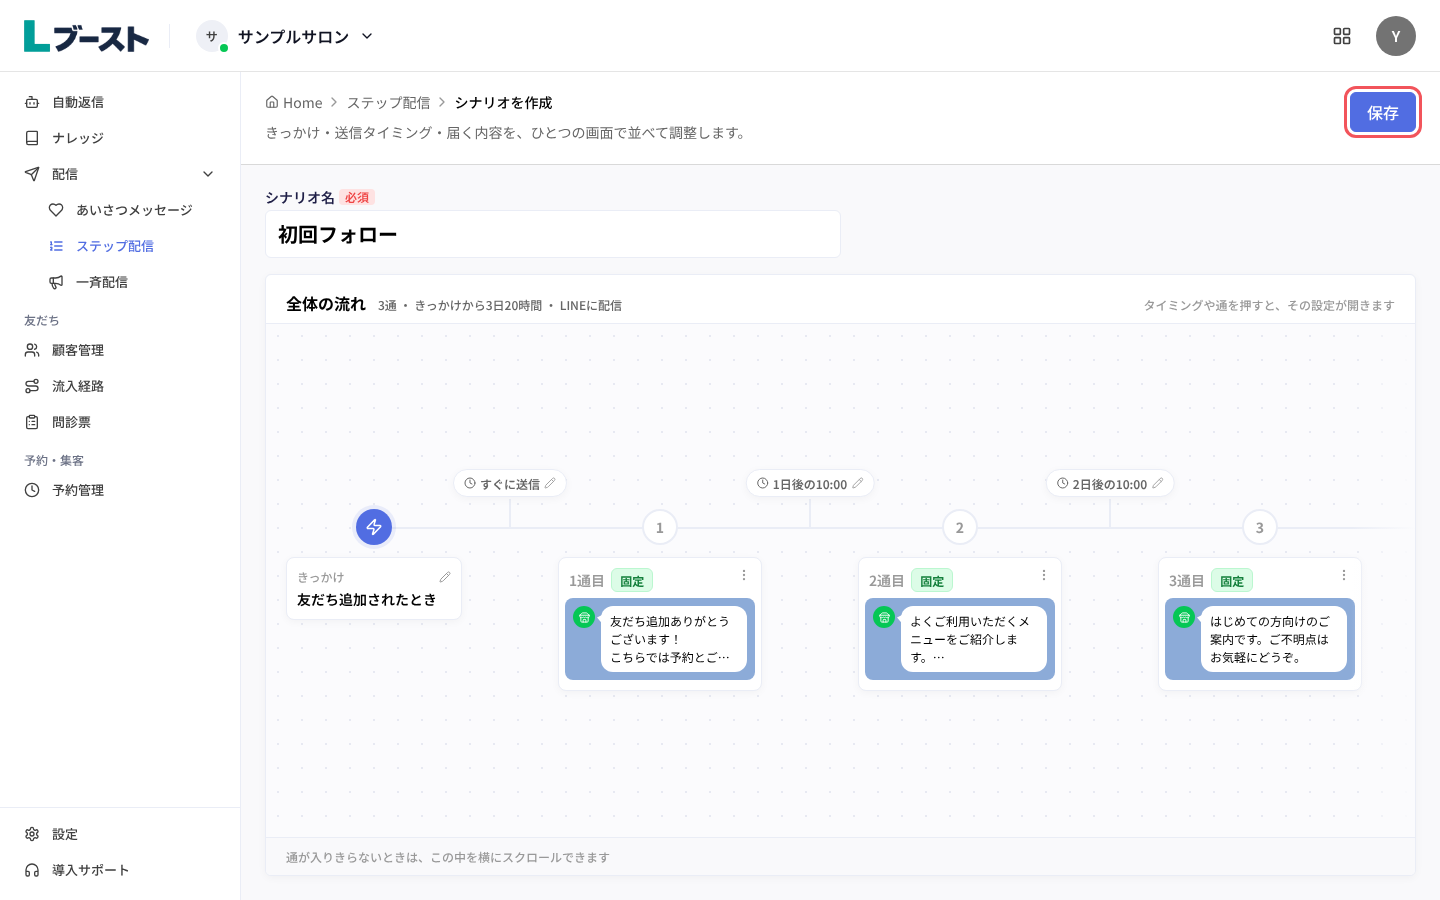
Task: Open 自動返信 in the sidebar
Action: (x=120, y=102)
